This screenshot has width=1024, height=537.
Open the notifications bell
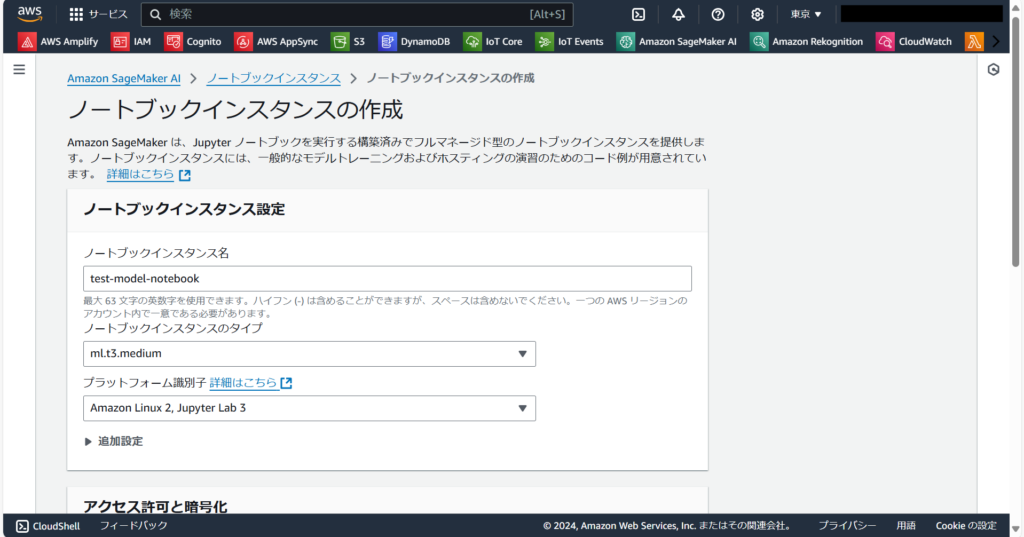[x=679, y=14]
